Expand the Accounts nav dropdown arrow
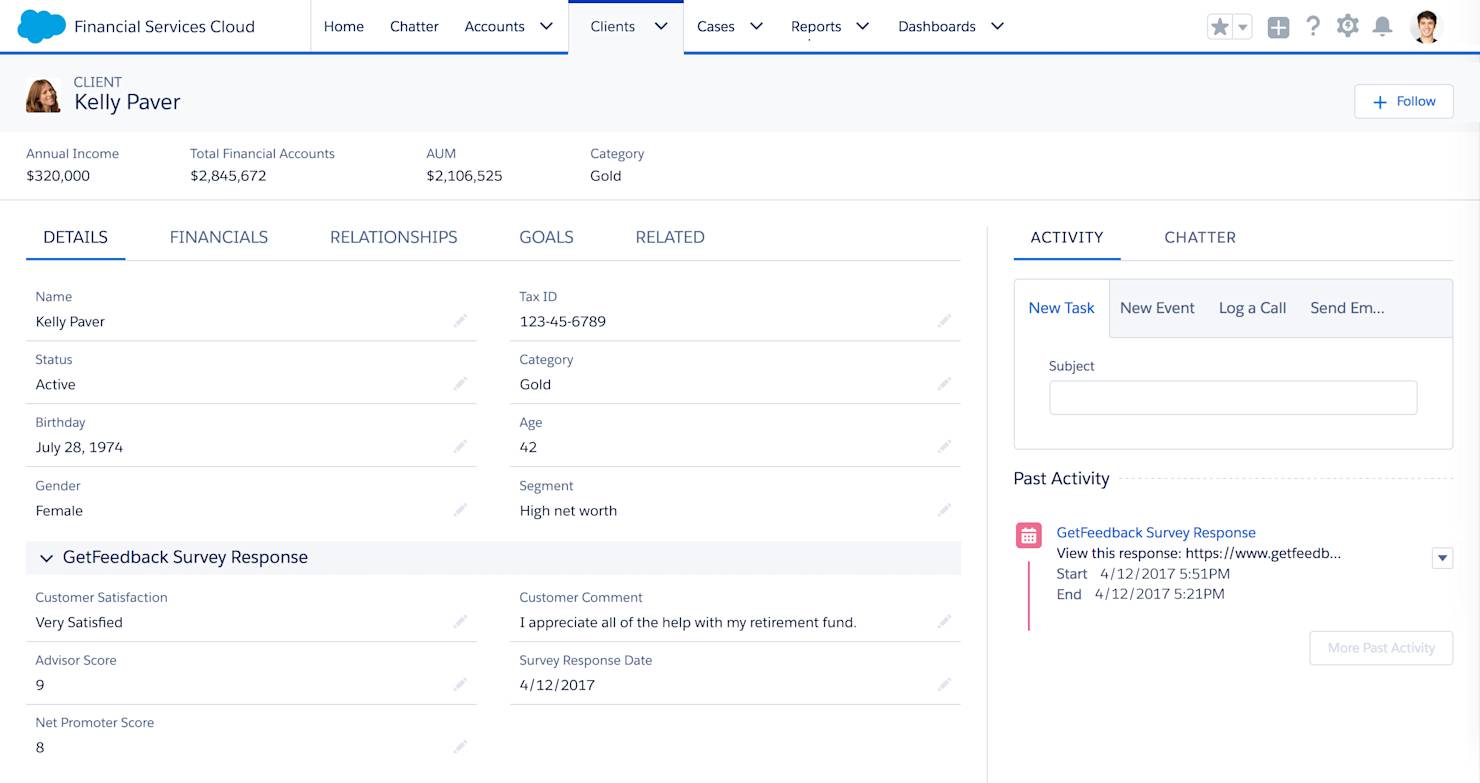 [546, 26]
